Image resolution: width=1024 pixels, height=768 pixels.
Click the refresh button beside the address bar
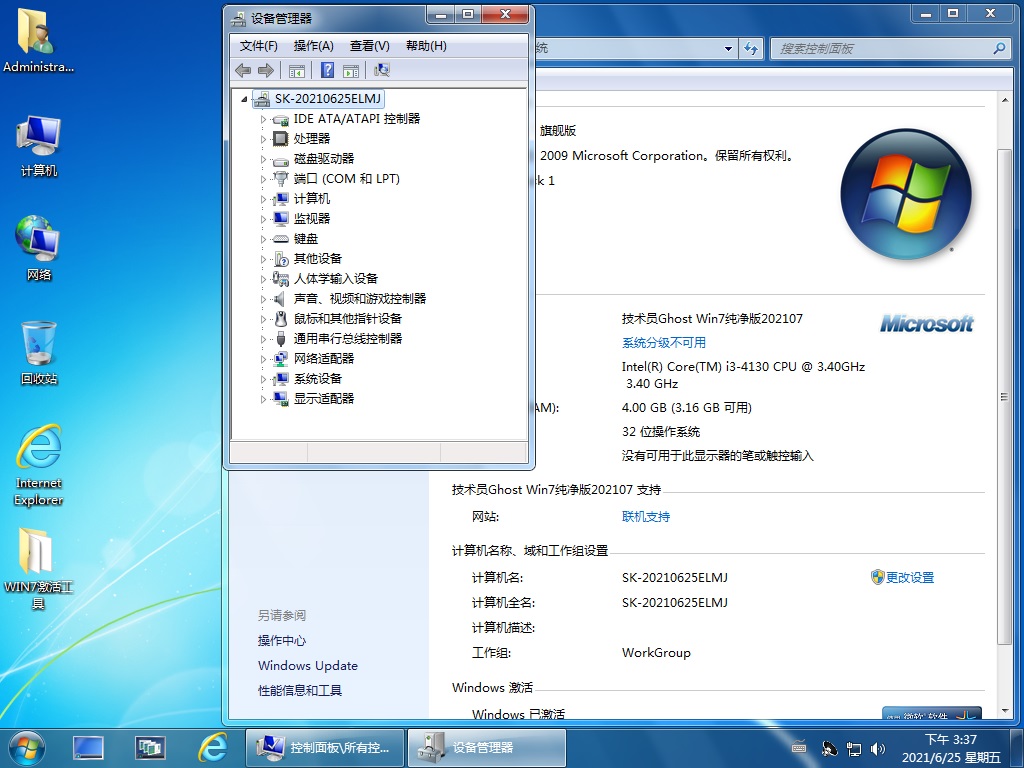752,48
